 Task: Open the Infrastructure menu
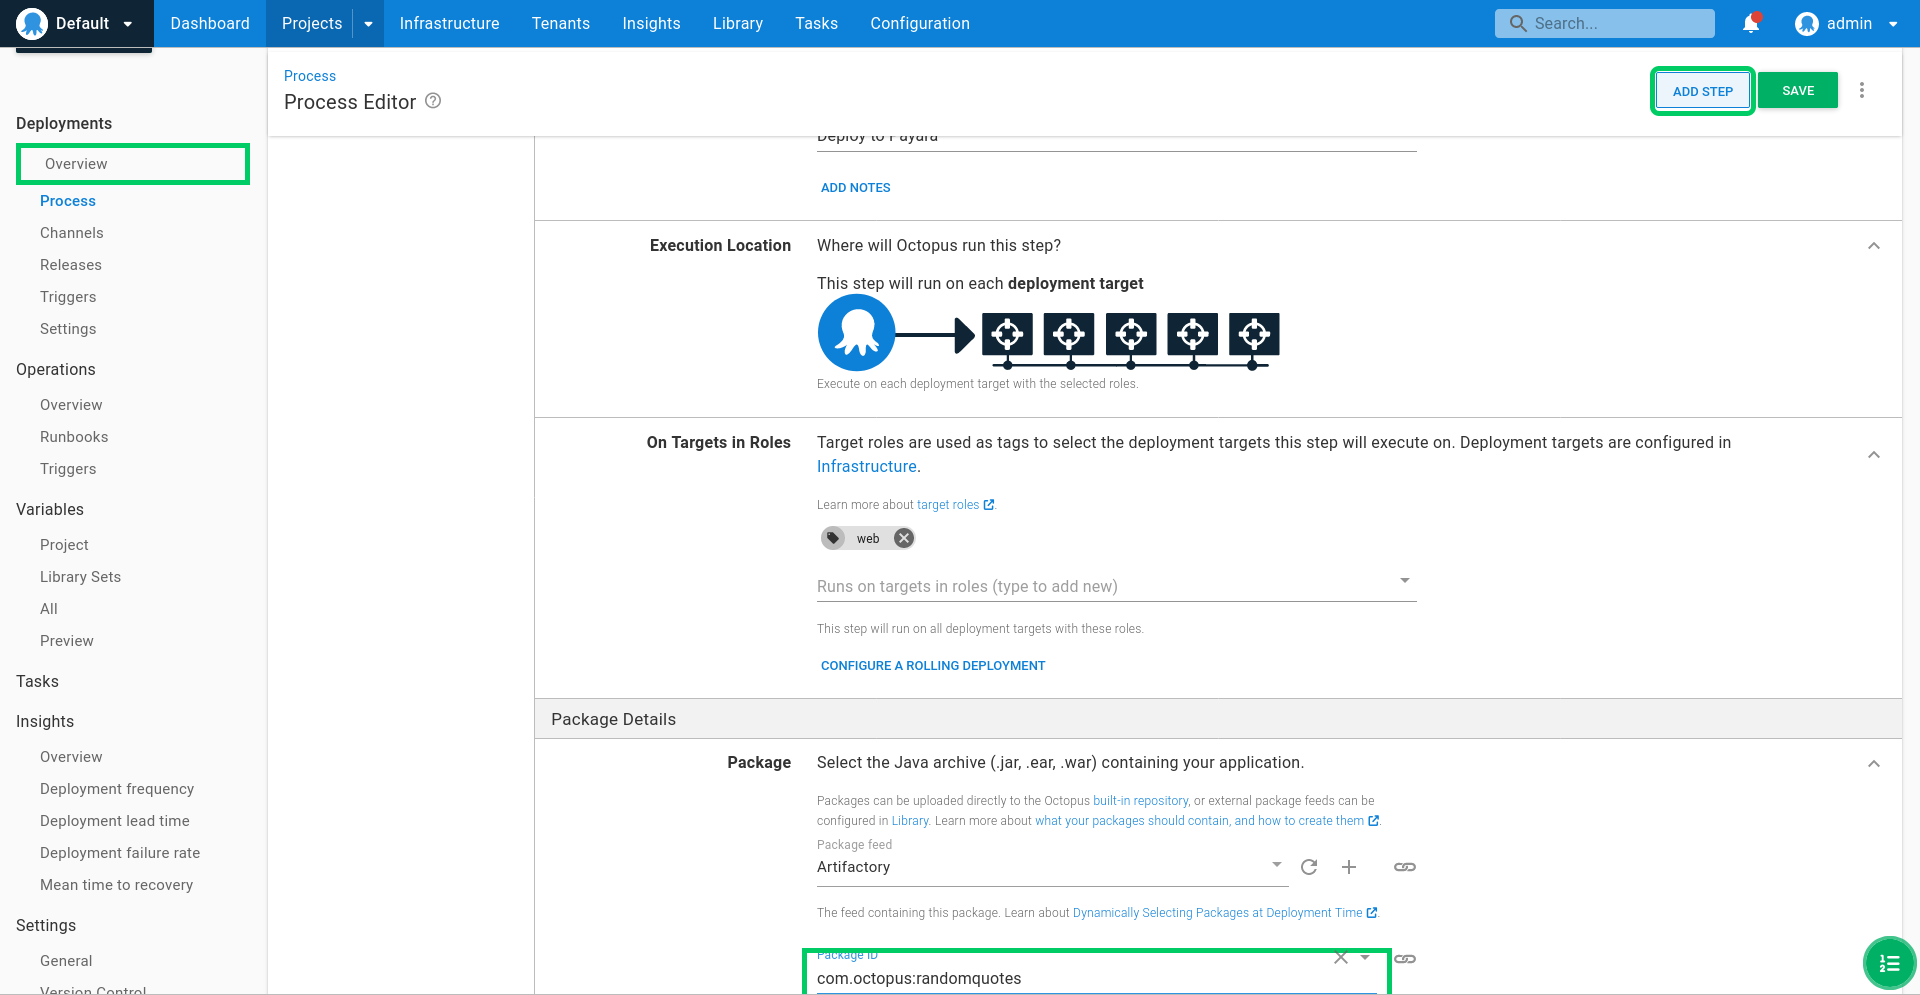pos(449,23)
